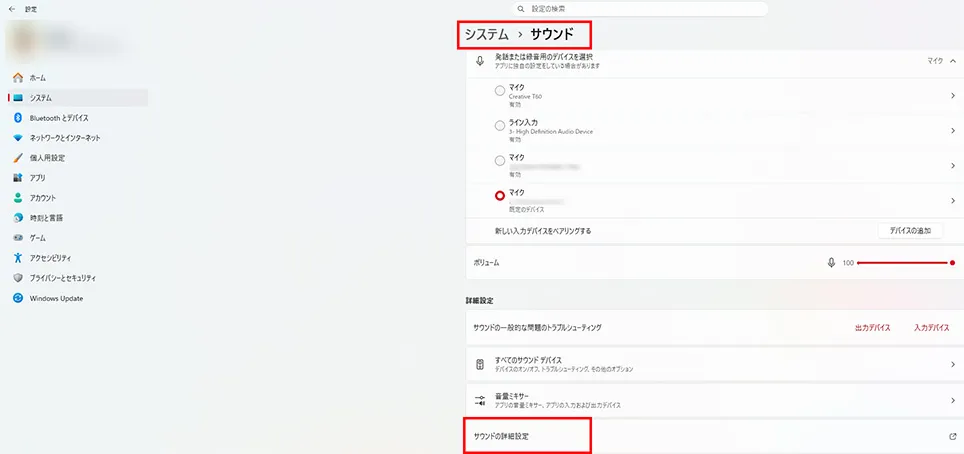The width and height of the screenshot is (964, 454).
Task: Select ネットワークとインターネット wifi icon
Action: click(18, 138)
